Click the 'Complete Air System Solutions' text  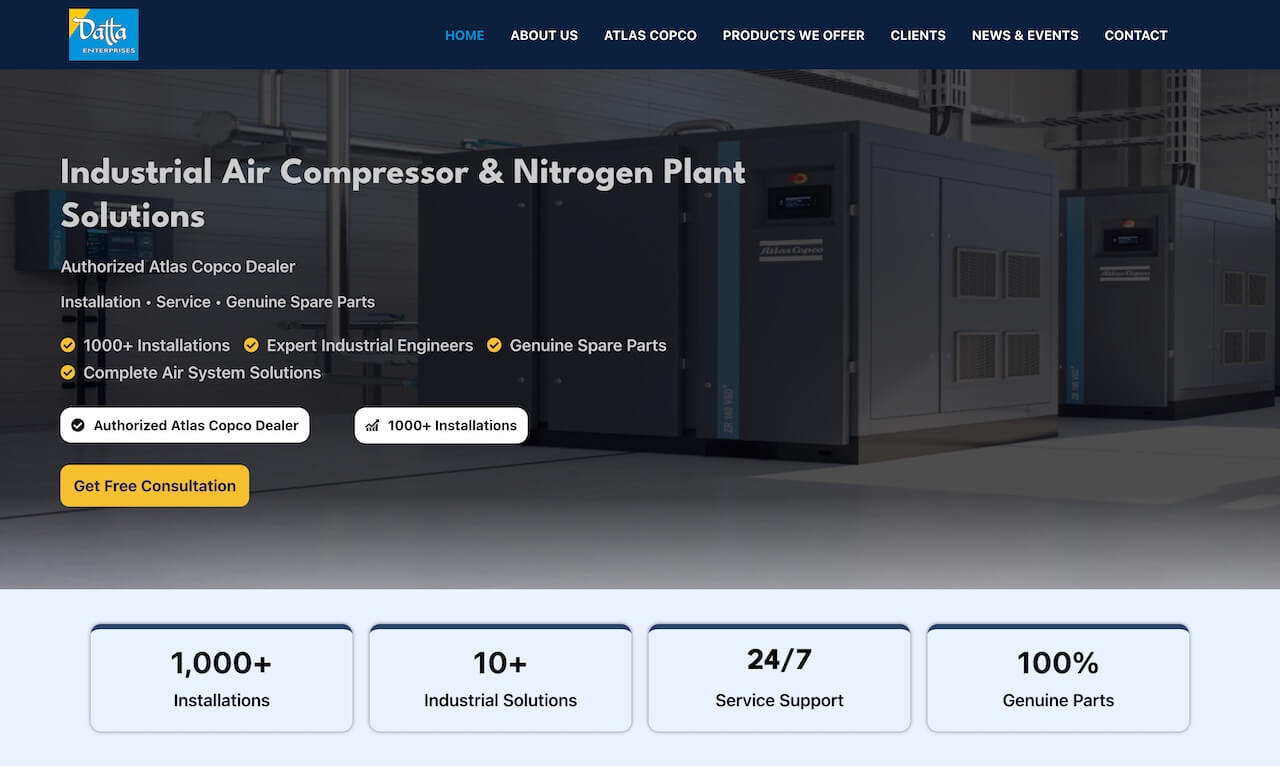tap(202, 372)
